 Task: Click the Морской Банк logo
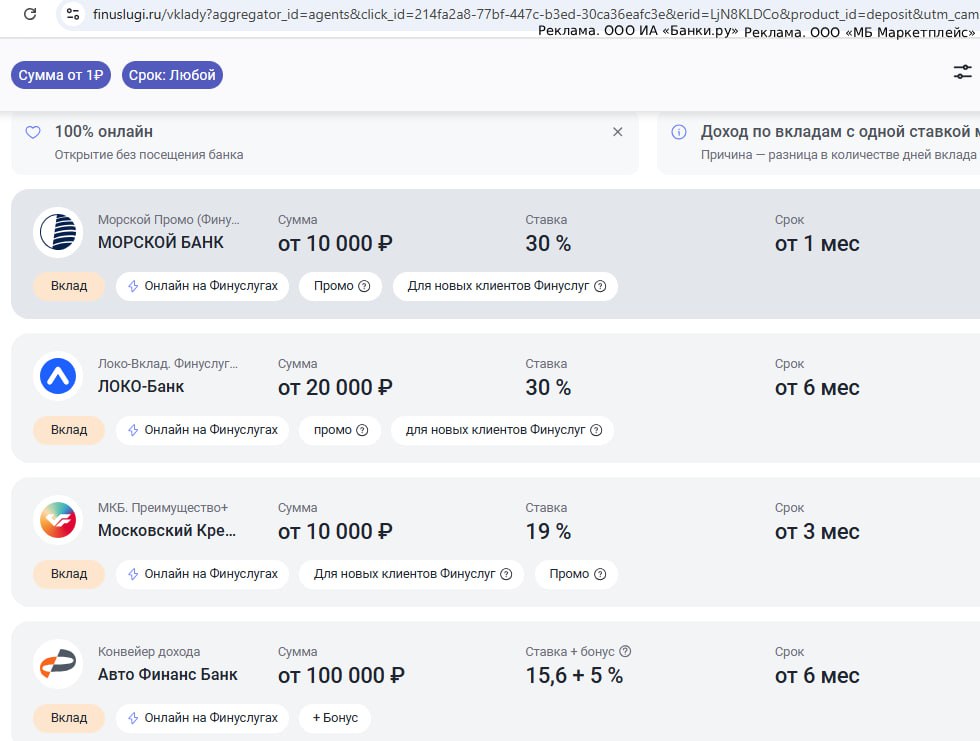pyautogui.click(x=58, y=232)
